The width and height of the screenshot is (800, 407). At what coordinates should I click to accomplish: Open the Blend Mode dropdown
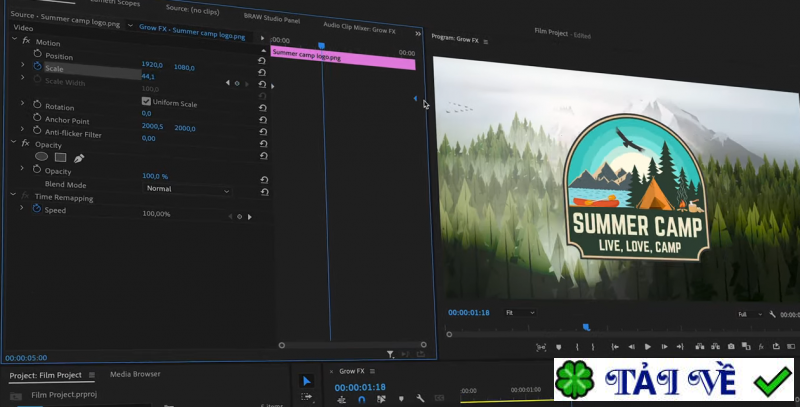click(x=187, y=189)
